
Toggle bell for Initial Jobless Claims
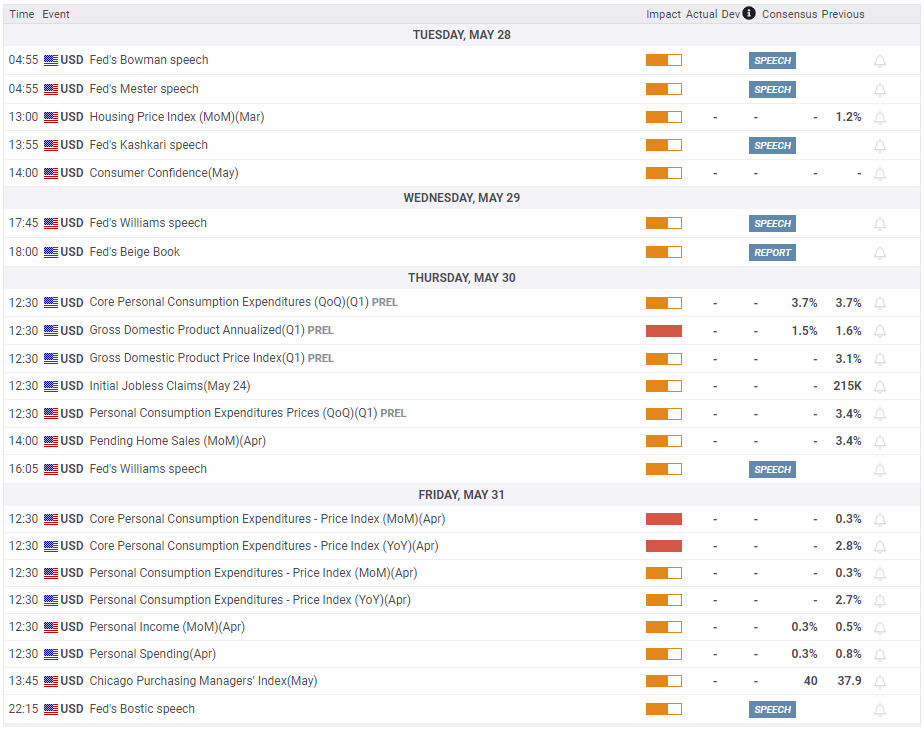[x=880, y=387]
